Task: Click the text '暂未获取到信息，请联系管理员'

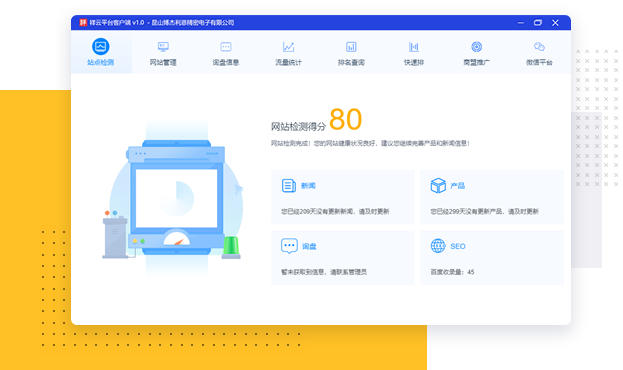Action: [x=324, y=272]
